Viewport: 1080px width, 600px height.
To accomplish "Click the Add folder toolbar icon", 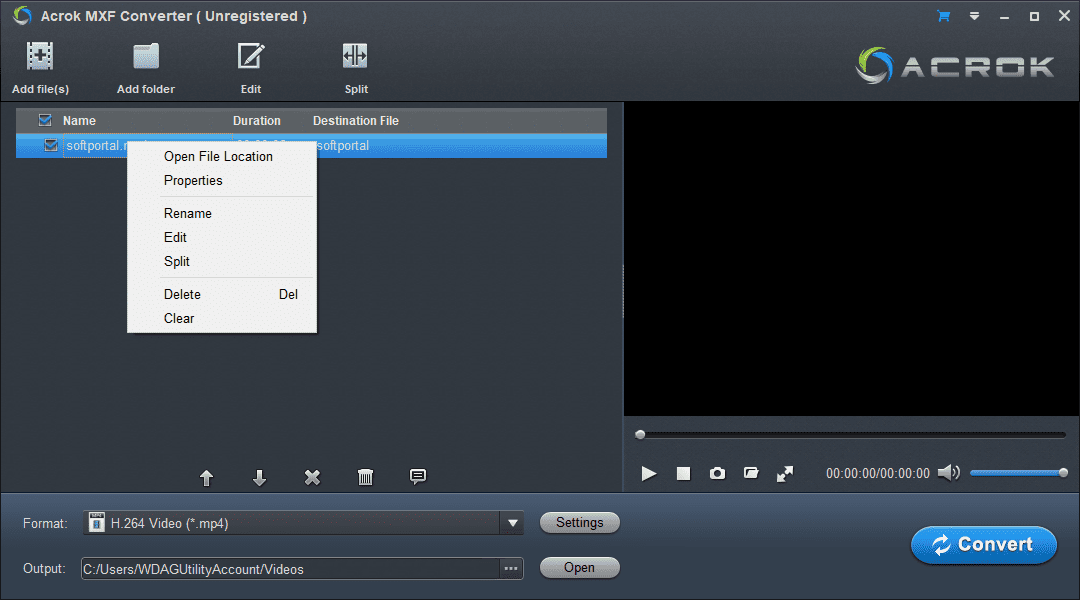I will (146, 56).
